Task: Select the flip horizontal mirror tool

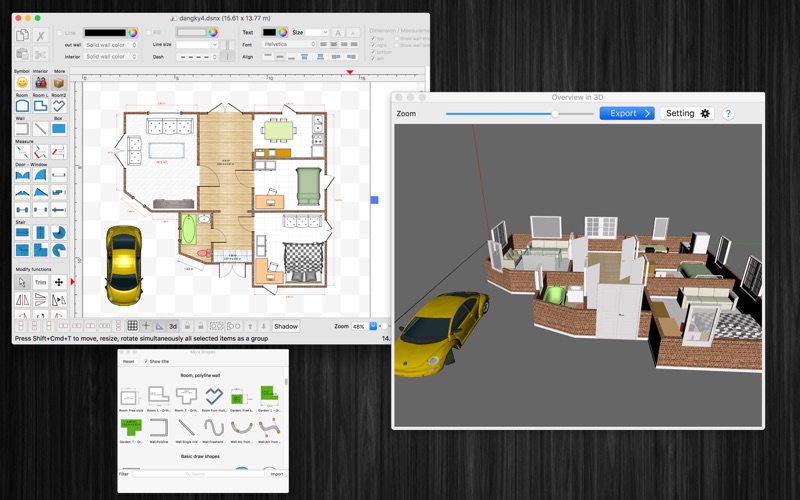Action: pyautogui.click(x=22, y=299)
